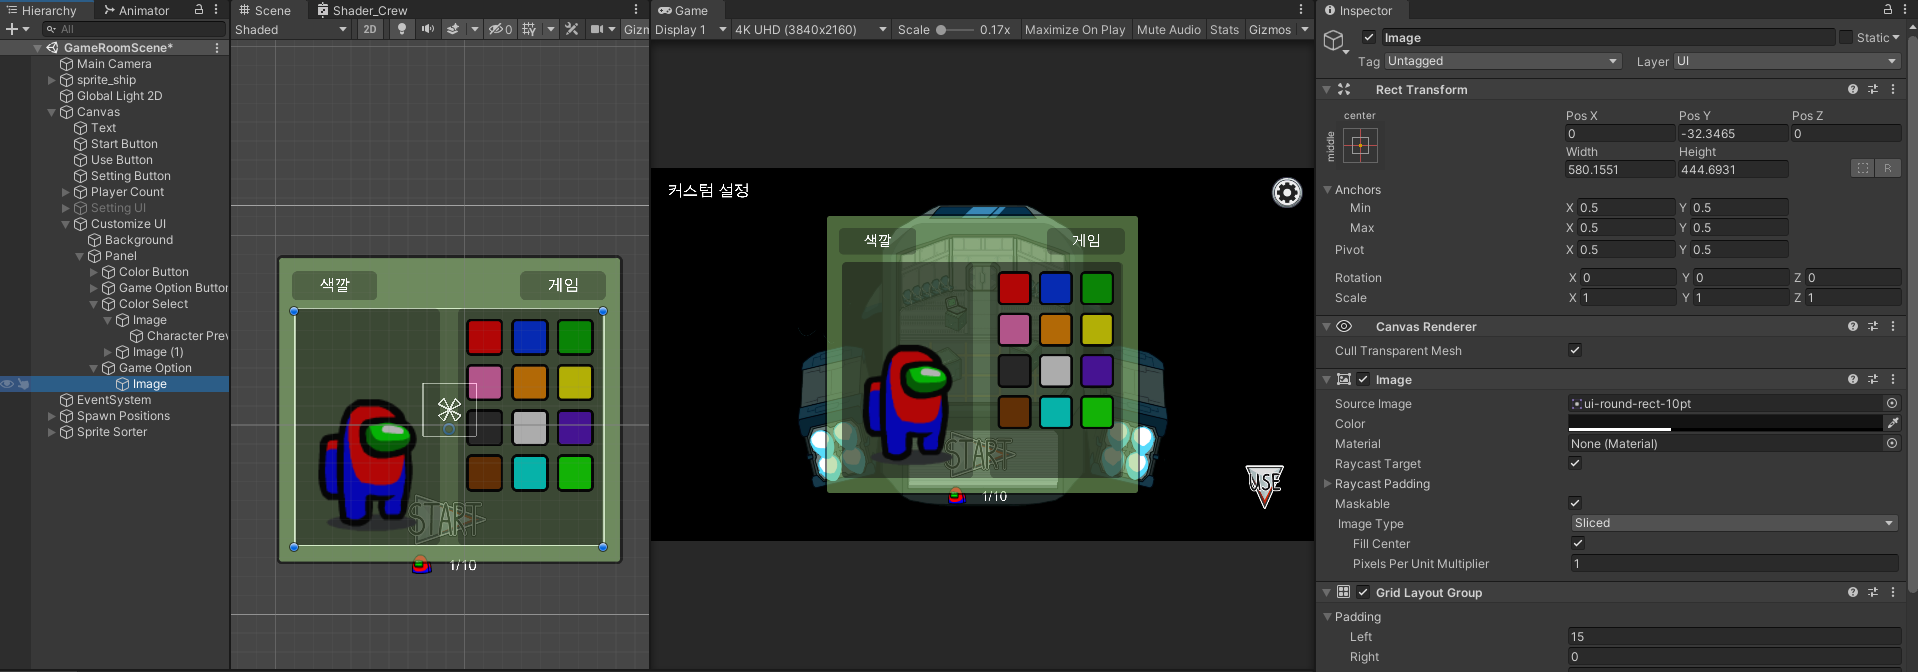Click the GameObject cube icon in Inspector
This screenshot has height=672, width=1918.
(1333, 40)
